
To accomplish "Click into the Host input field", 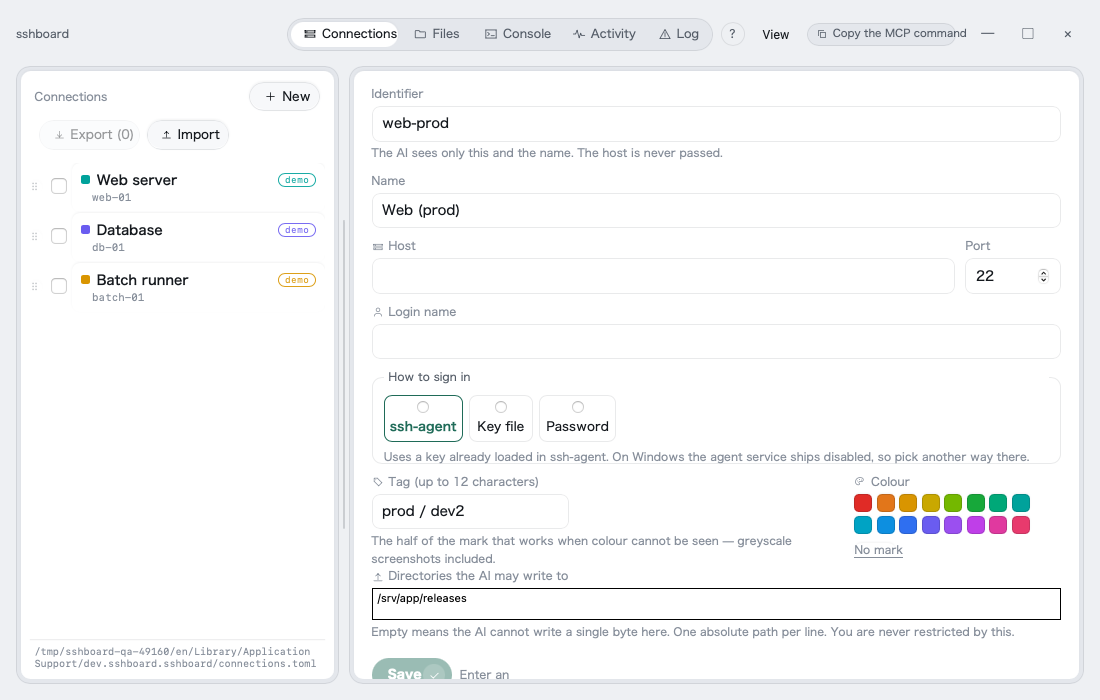I will [x=663, y=276].
